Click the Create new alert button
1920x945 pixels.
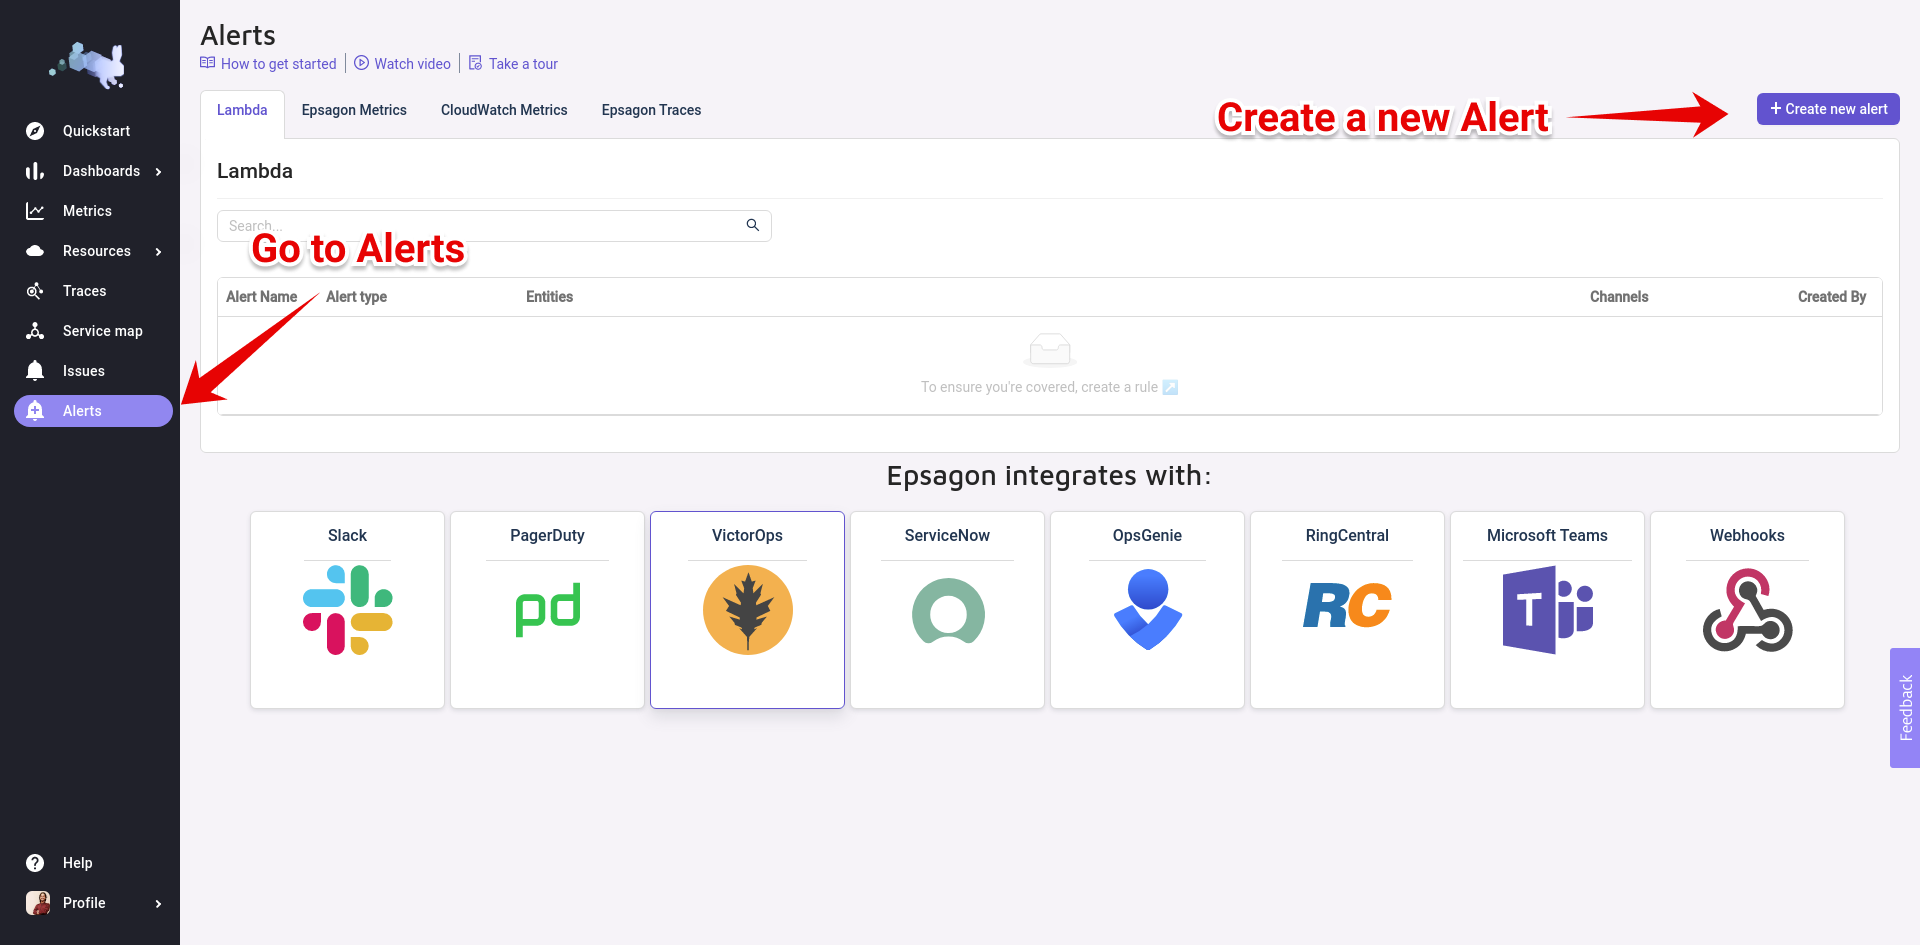pos(1828,109)
